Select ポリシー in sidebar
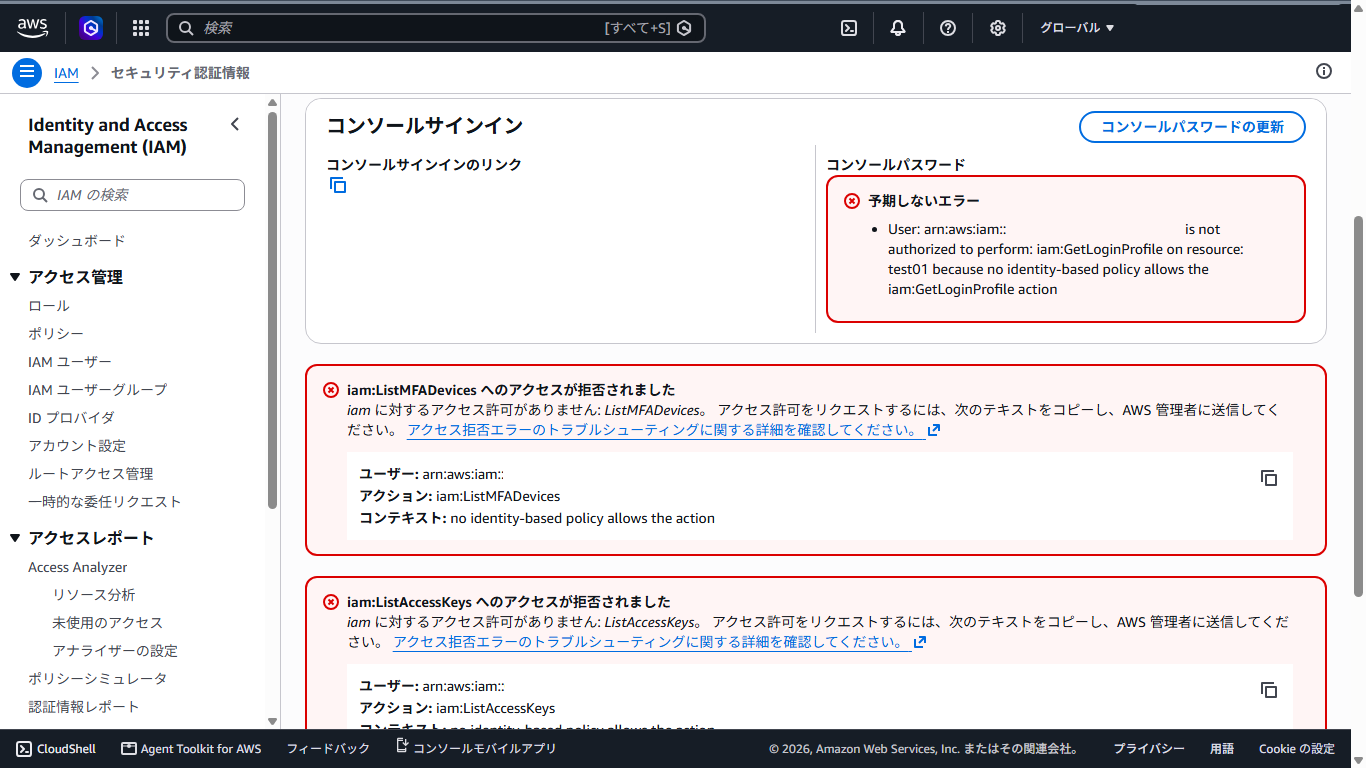1366x768 pixels. click(x=56, y=334)
